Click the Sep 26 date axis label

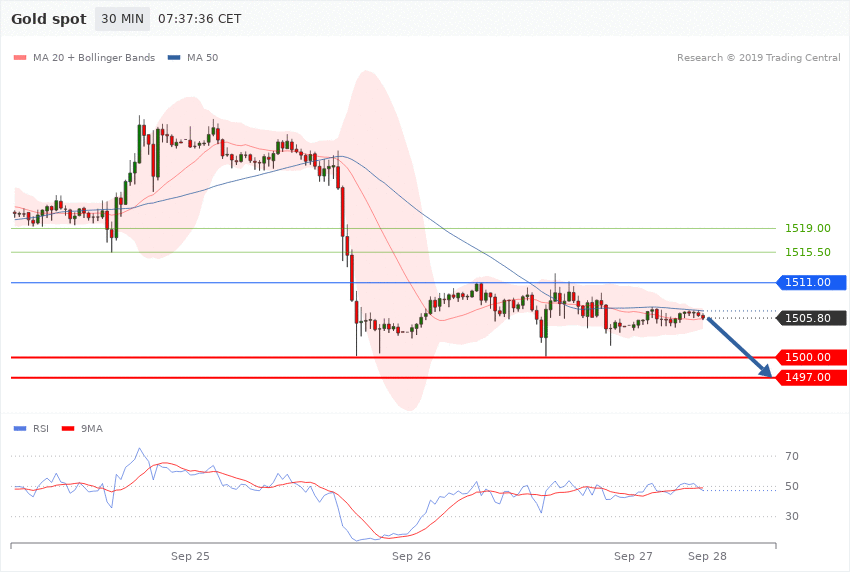411,556
